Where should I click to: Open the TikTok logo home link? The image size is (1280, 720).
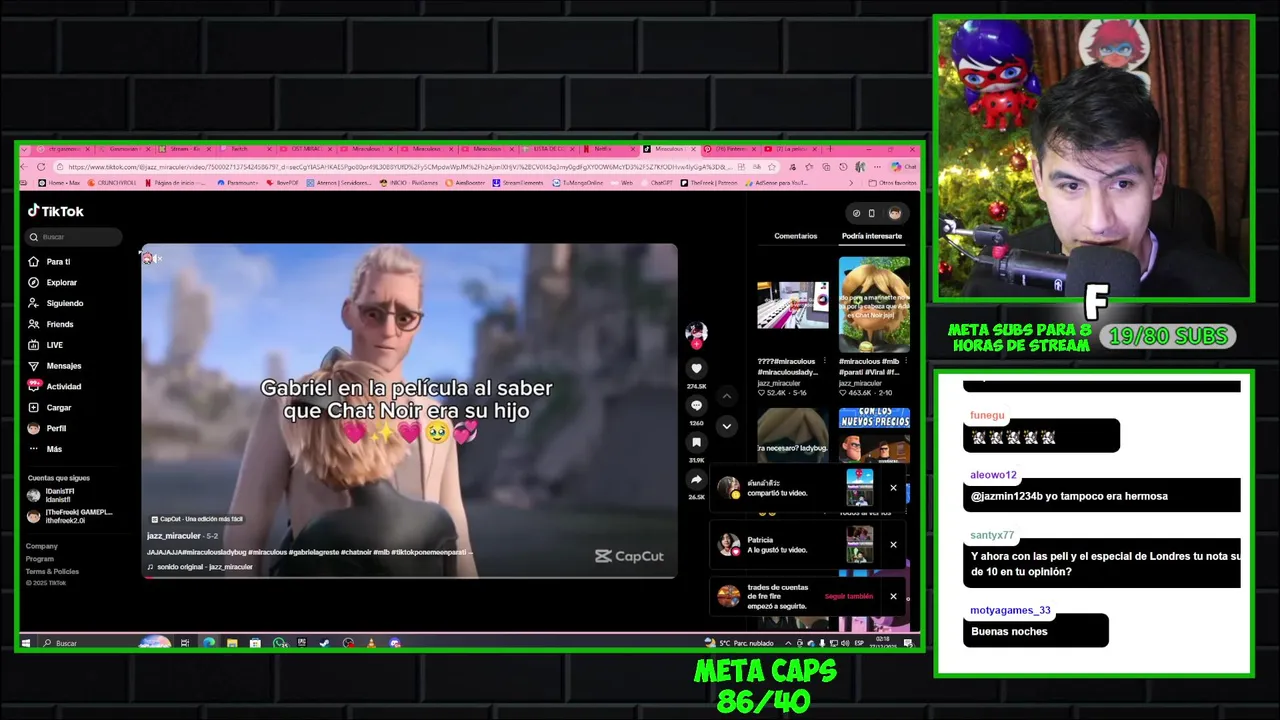click(56, 211)
